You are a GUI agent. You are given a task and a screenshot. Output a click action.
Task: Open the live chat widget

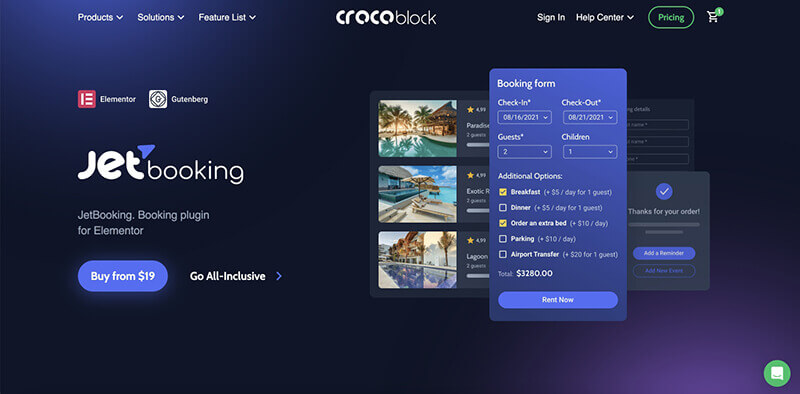777,373
